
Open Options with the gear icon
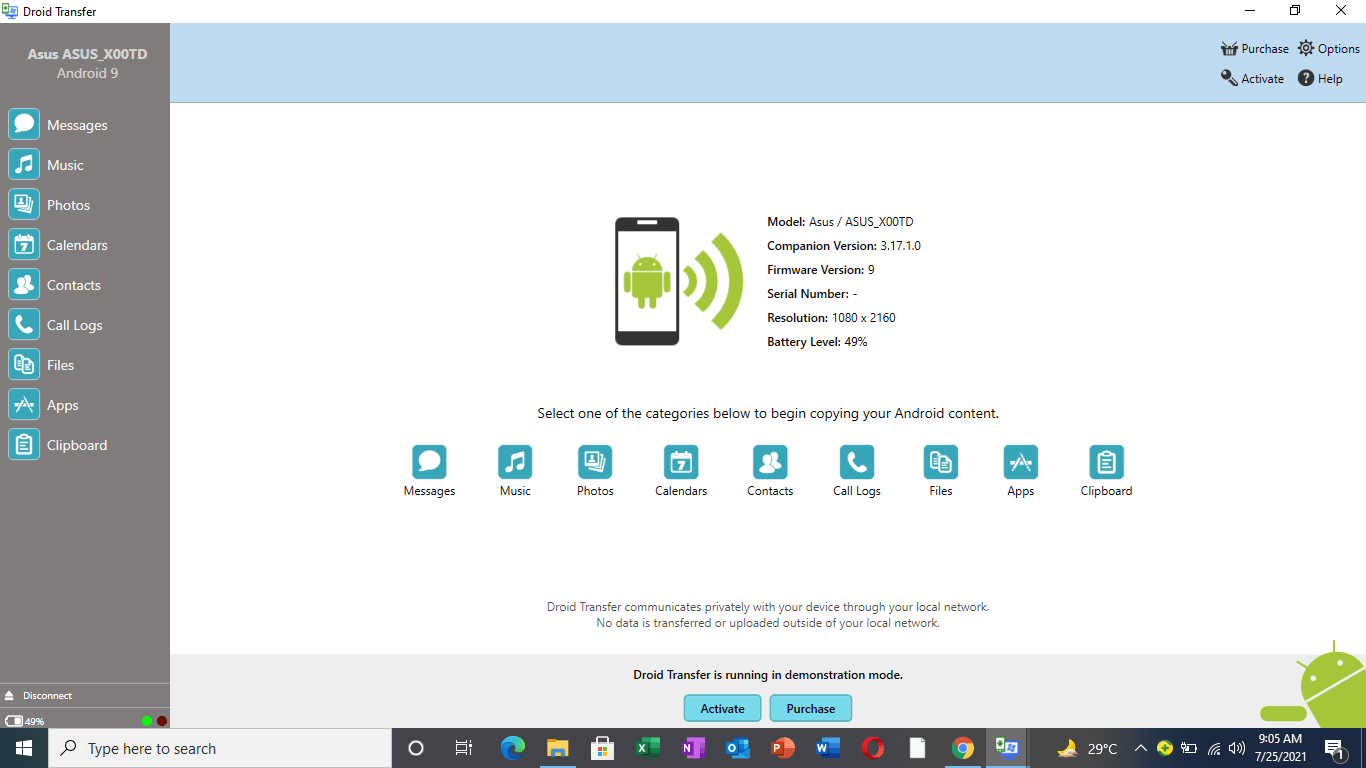click(1329, 49)
